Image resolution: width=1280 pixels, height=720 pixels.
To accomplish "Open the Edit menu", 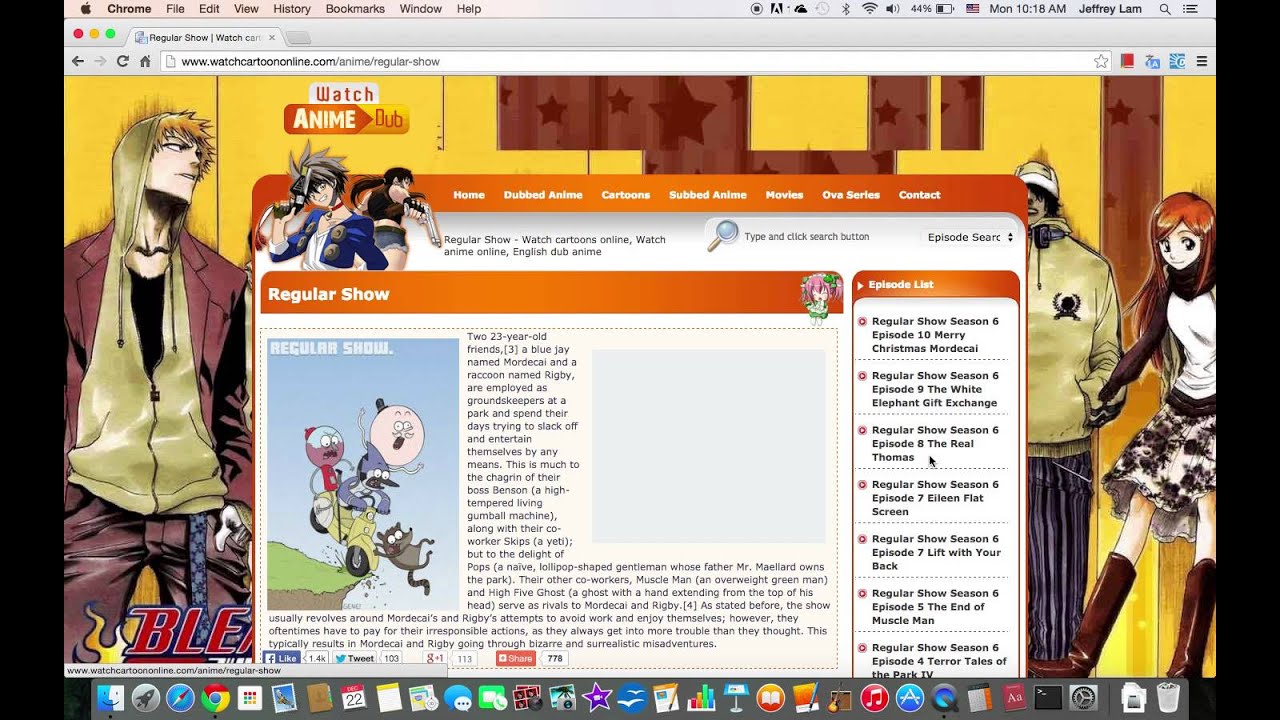I will click(209, 9).
